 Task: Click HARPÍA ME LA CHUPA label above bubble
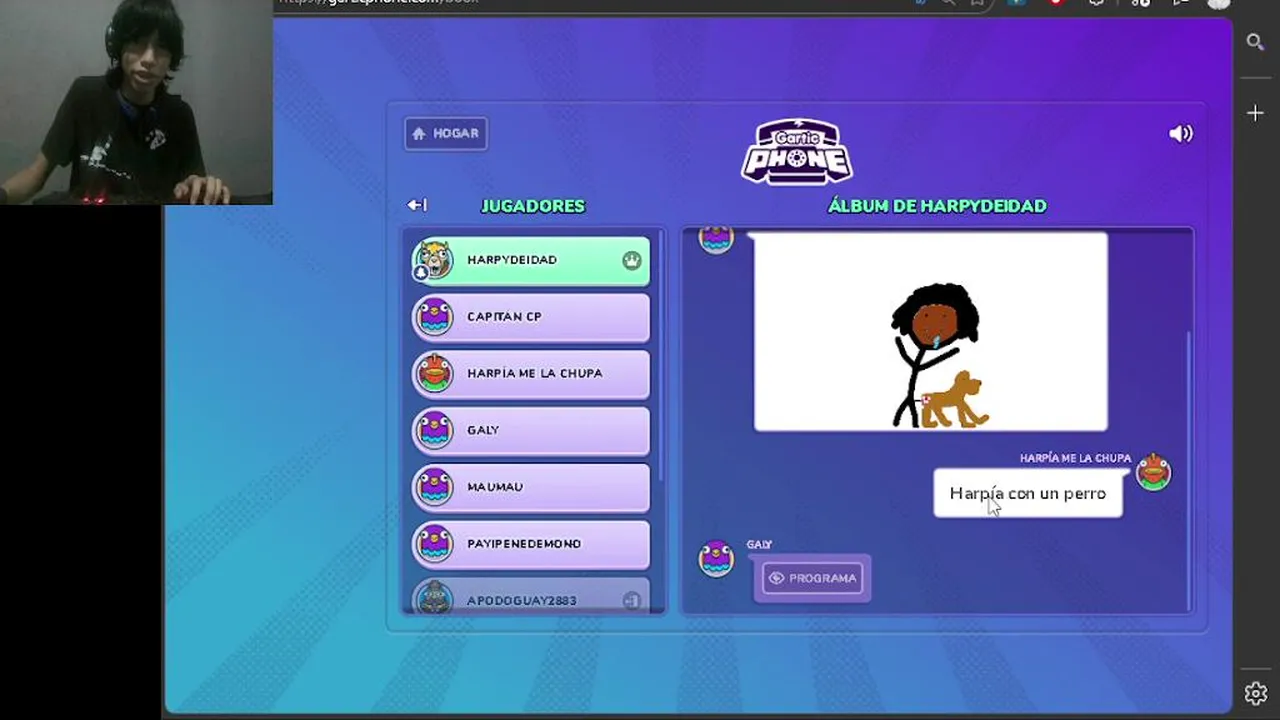coord(1075,458)
